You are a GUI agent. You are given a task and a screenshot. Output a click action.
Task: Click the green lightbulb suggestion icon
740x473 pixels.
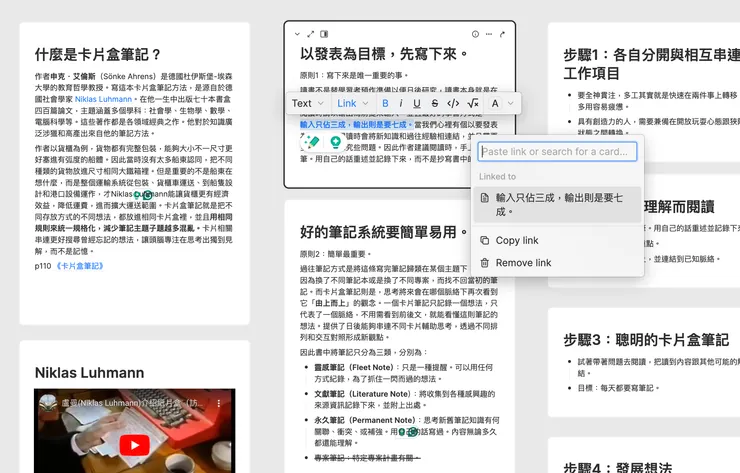tap(336, 141)
